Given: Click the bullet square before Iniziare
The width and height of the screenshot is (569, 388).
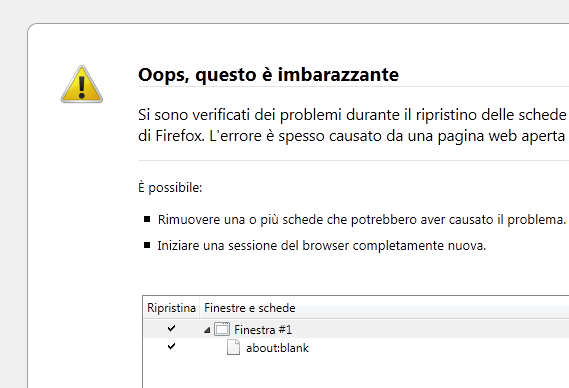Looking at the screenshot, I should [x=147, y=245].
